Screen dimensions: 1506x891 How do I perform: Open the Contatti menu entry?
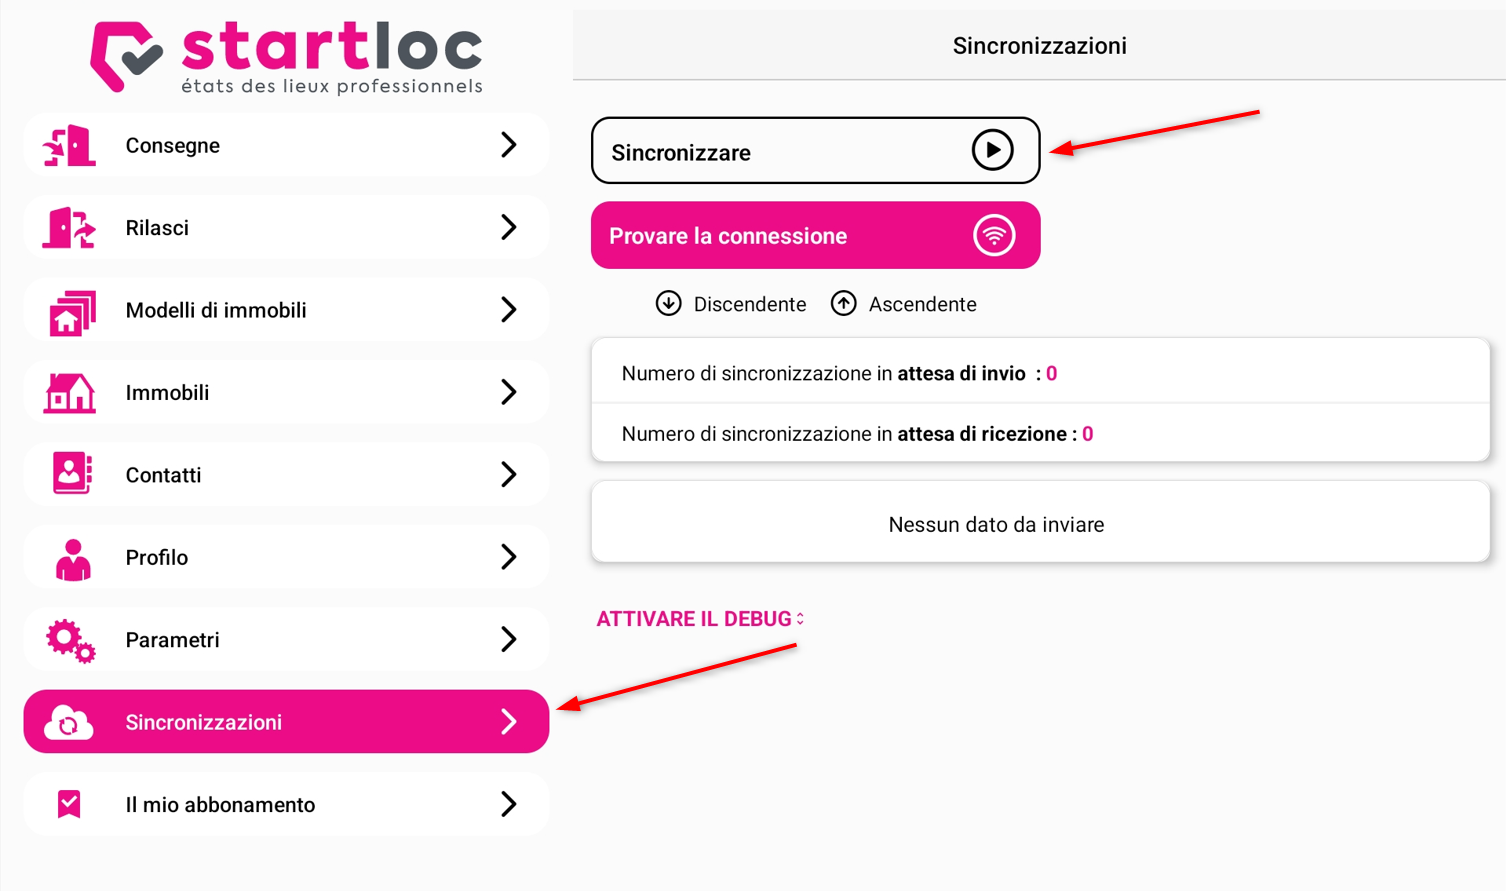[286, 474]
